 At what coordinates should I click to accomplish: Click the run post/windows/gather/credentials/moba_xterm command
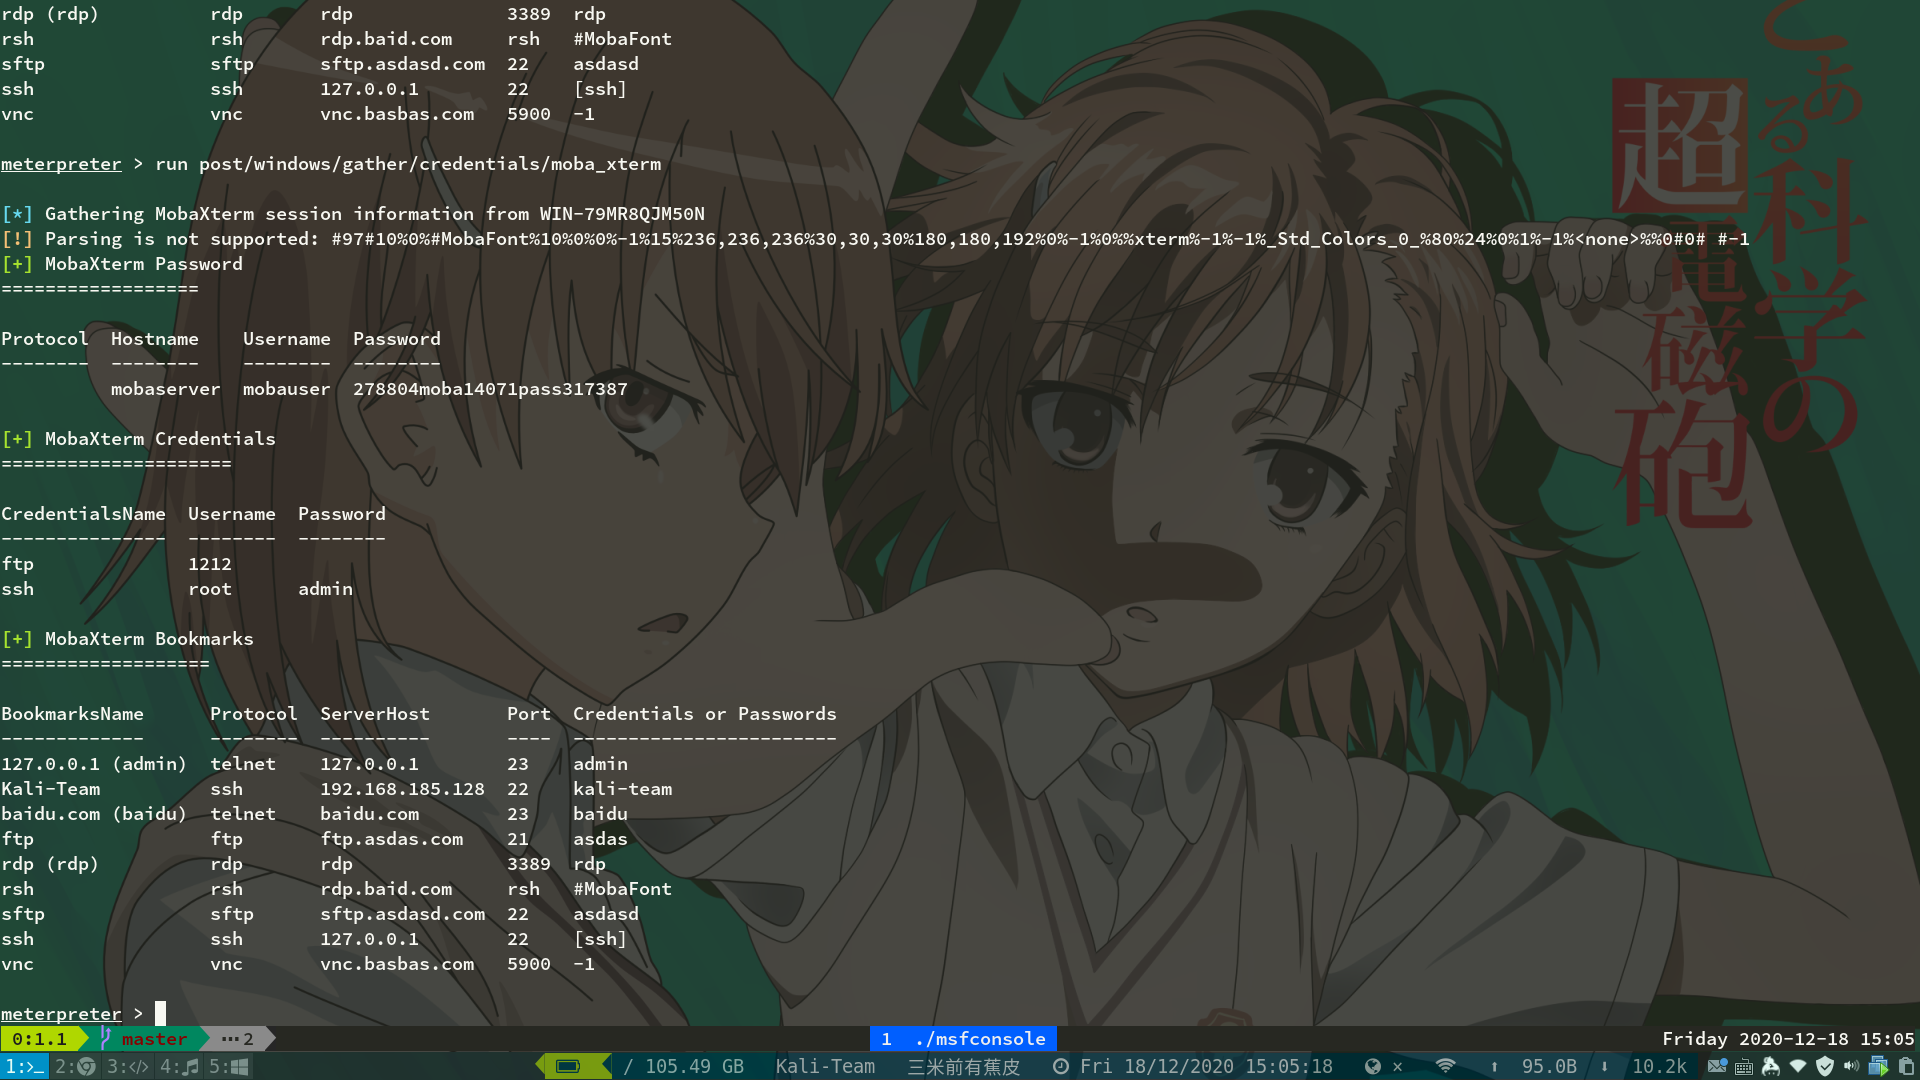click(x=408, y=164)
